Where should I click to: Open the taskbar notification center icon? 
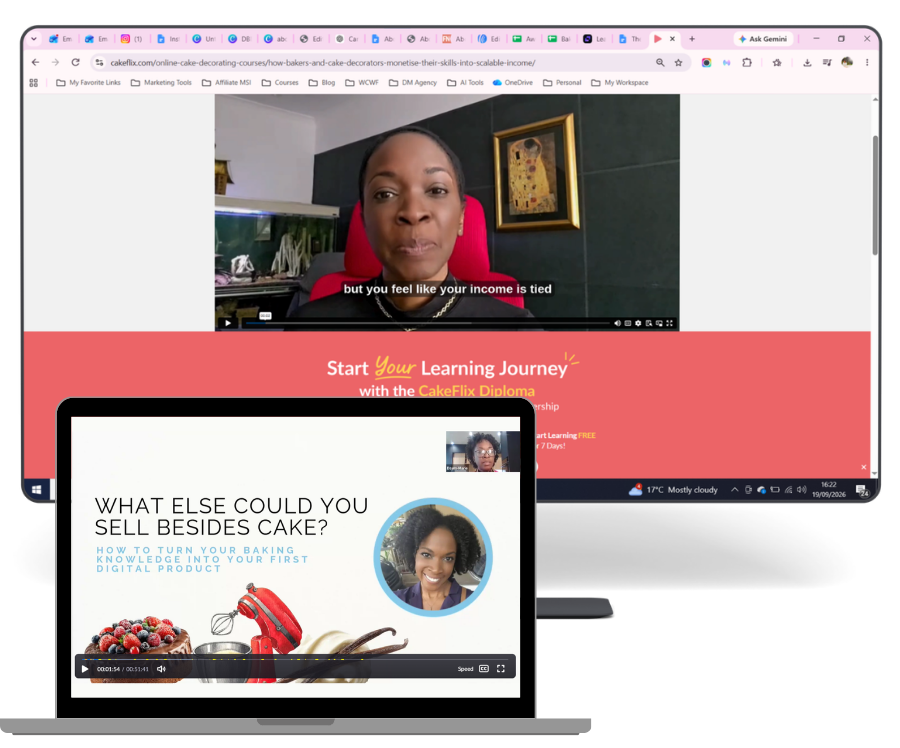(x=862, y=490)
